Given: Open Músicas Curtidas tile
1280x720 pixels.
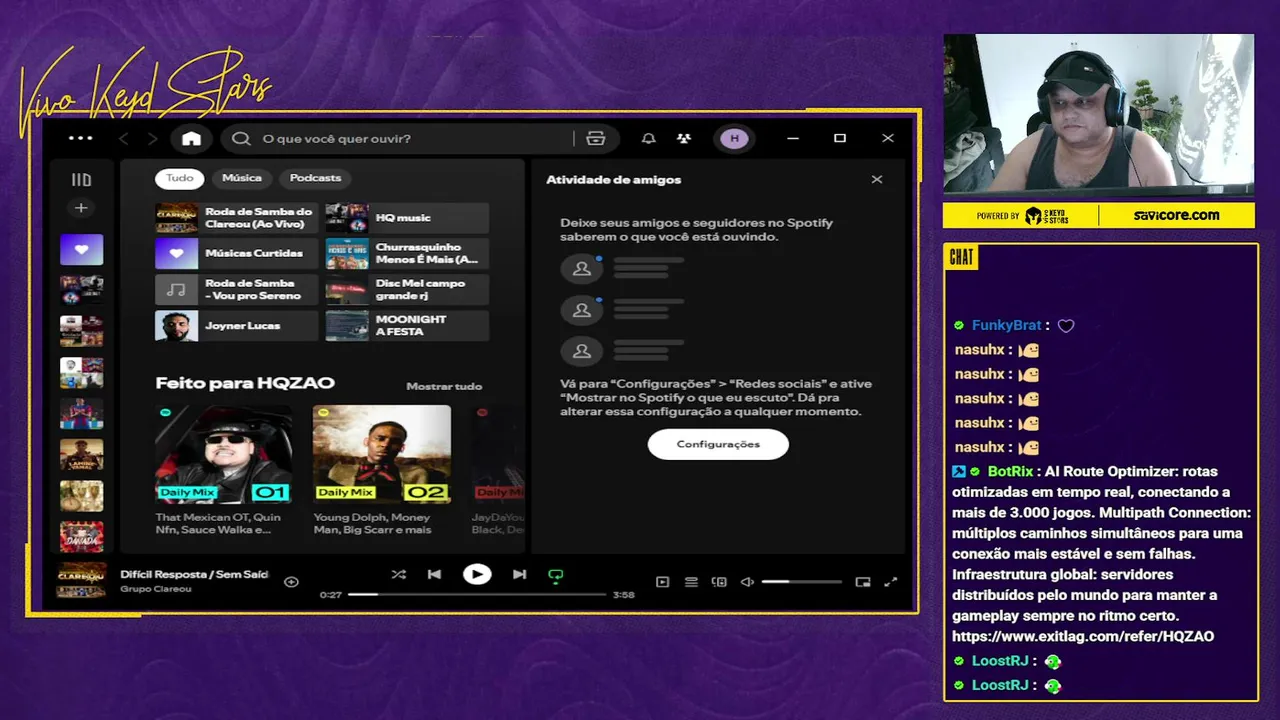Looking at the screenshot, I should tap(236, 254).
